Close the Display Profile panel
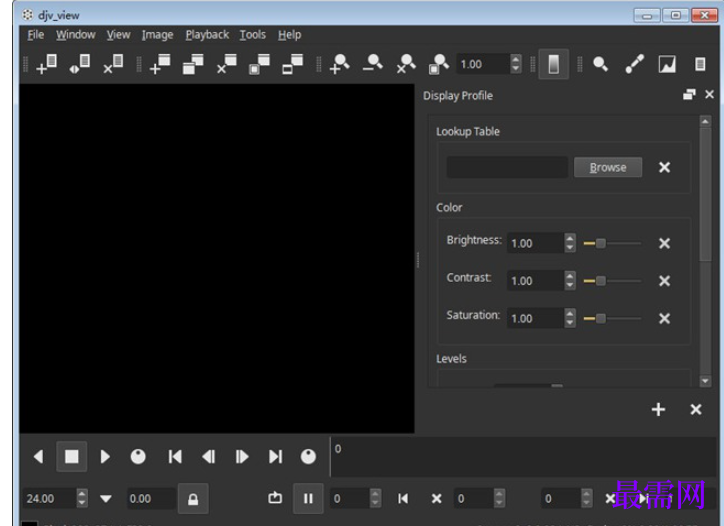 tap(709, 95)
